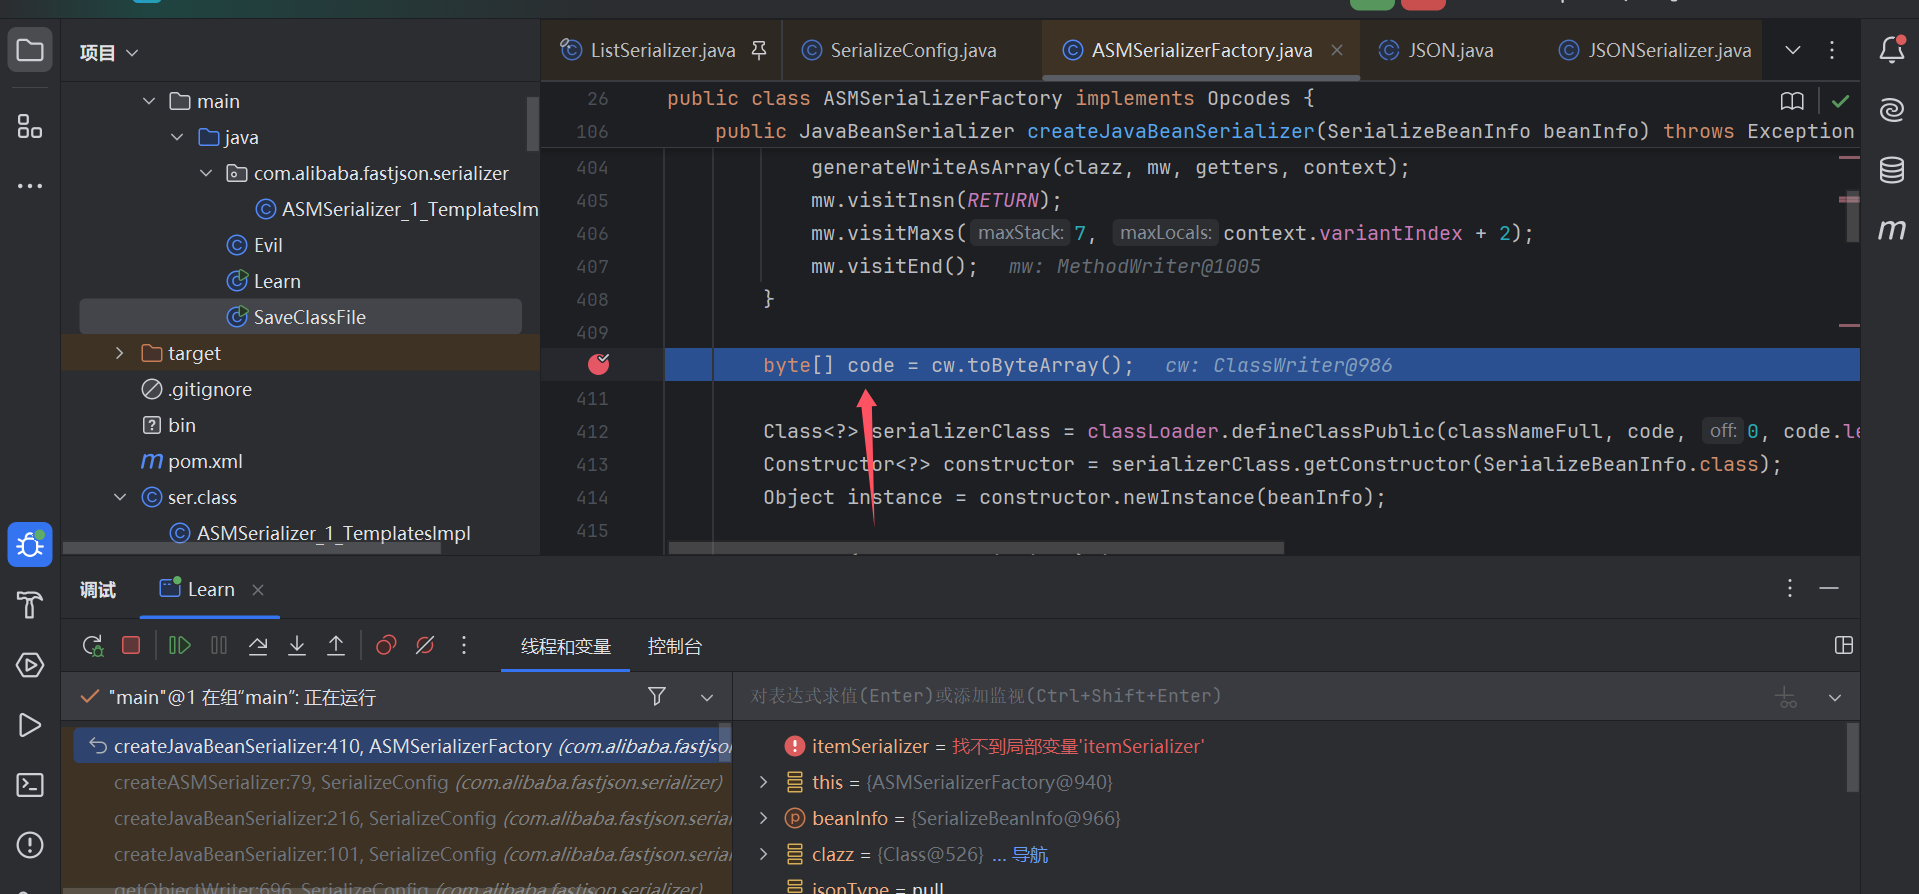Open the Maven tool window

pos(1892,230)
